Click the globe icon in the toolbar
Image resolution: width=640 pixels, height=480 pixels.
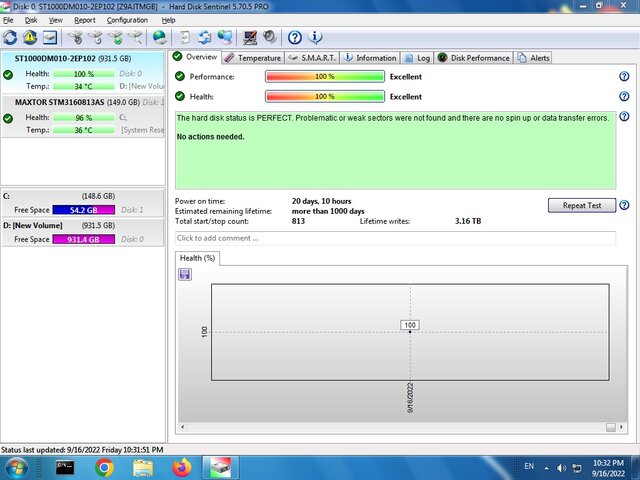(x=160, y=37)
